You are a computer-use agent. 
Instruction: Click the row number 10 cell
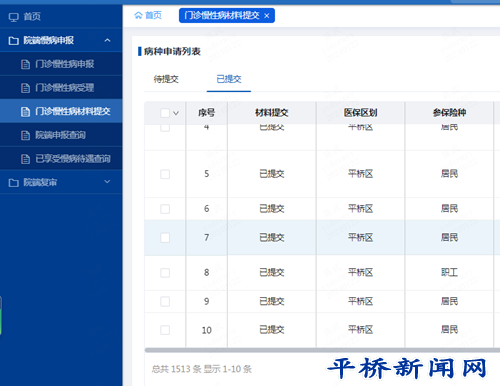(206, 330)
